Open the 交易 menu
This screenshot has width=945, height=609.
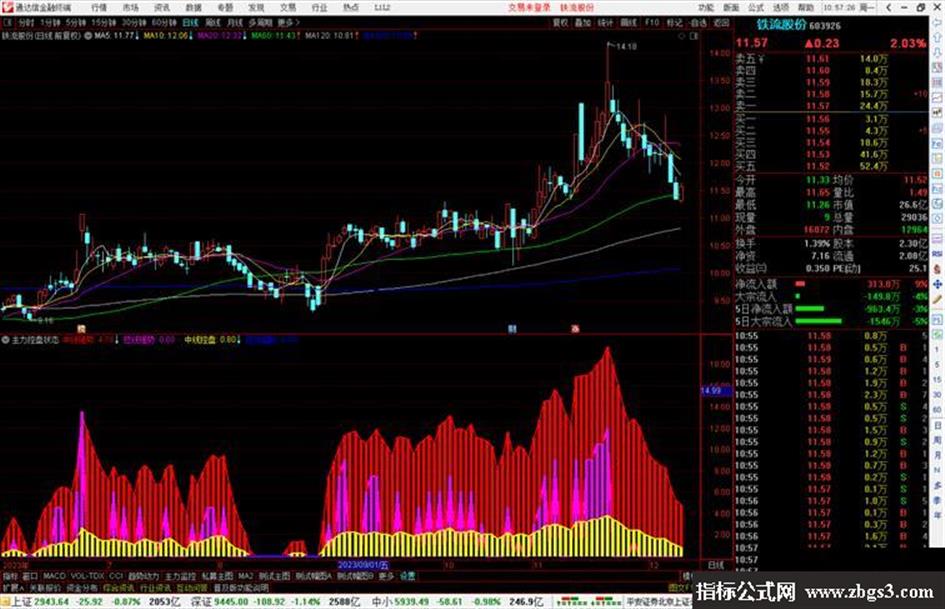(288, 8)
